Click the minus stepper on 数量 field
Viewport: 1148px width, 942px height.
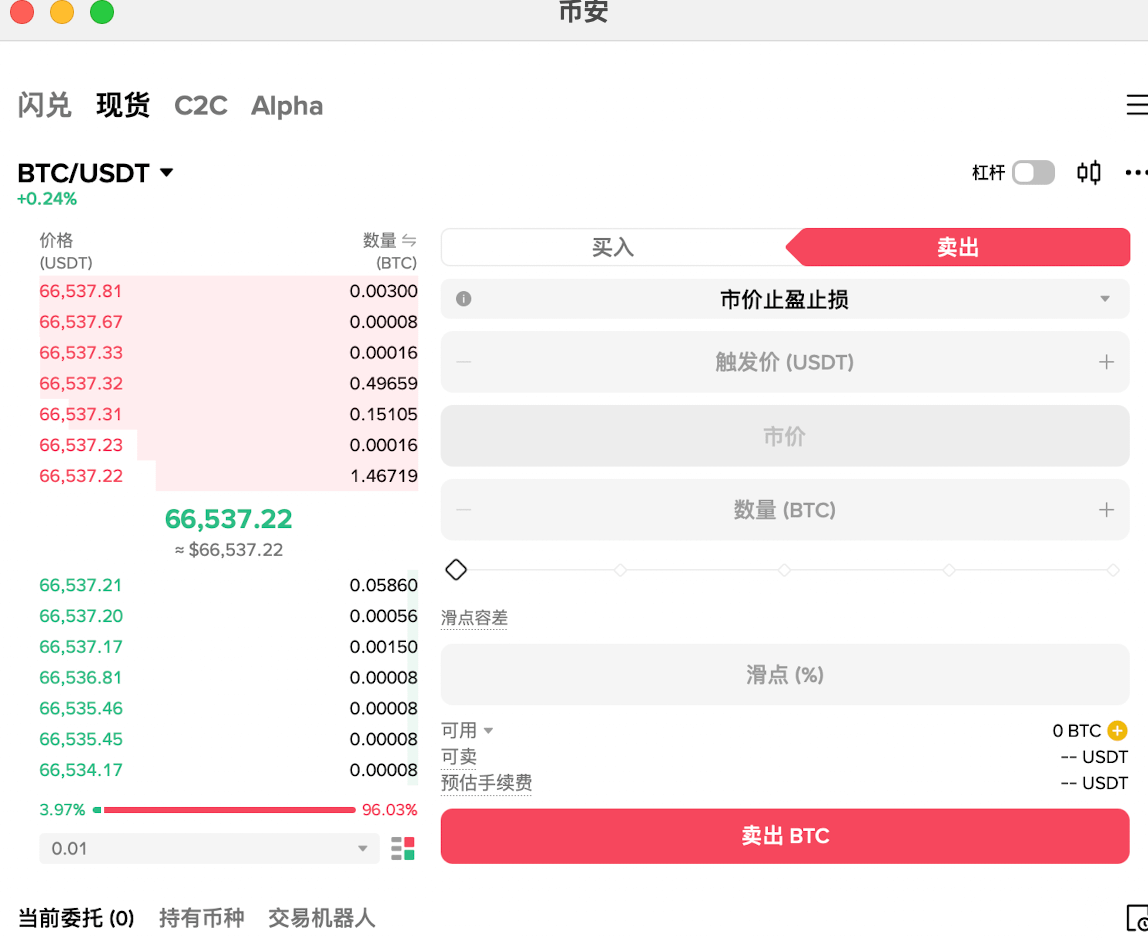click(x=463, y=509)
